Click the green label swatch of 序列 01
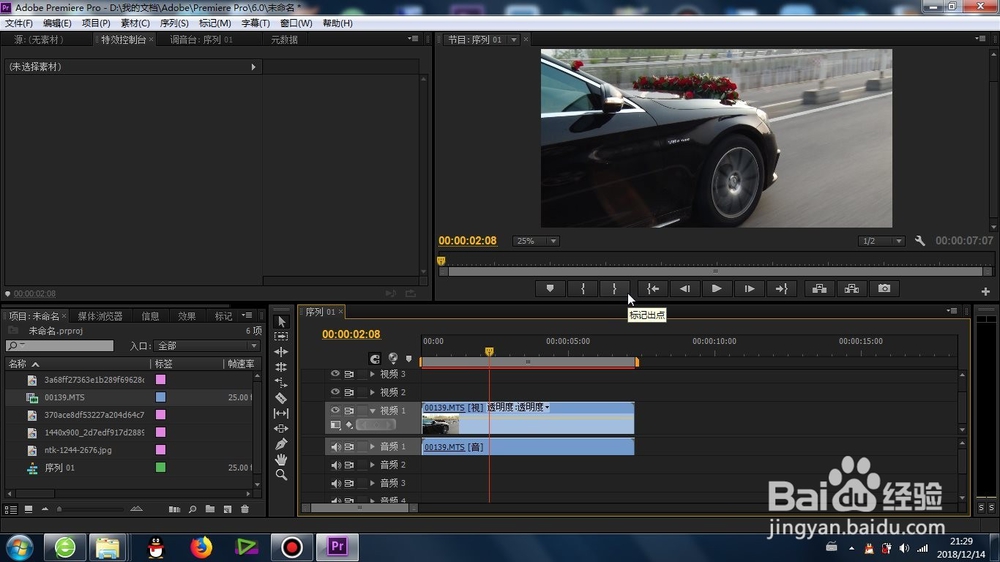 click(161, 468)
